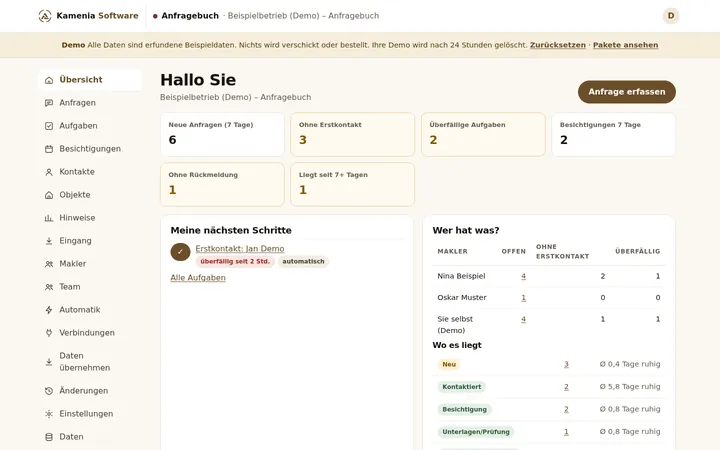Click the Aufgaben checkbox icon
This screenshot has width=720, height=450.
[49, 126]
